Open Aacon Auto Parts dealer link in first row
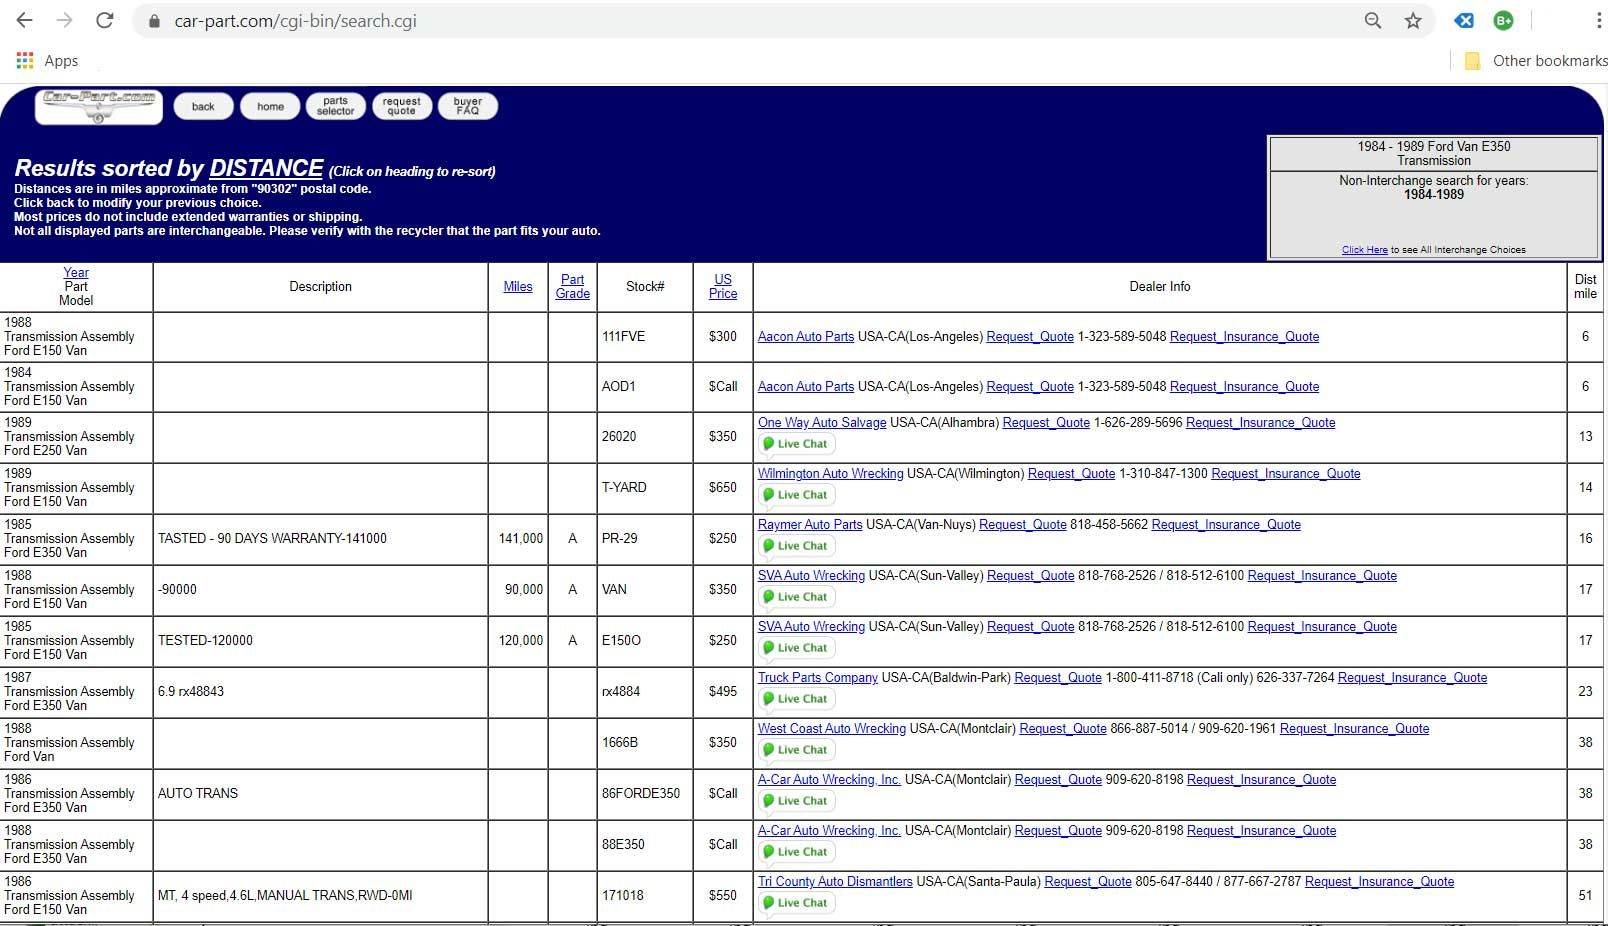1608x926 pixels. tap(805, 337)
